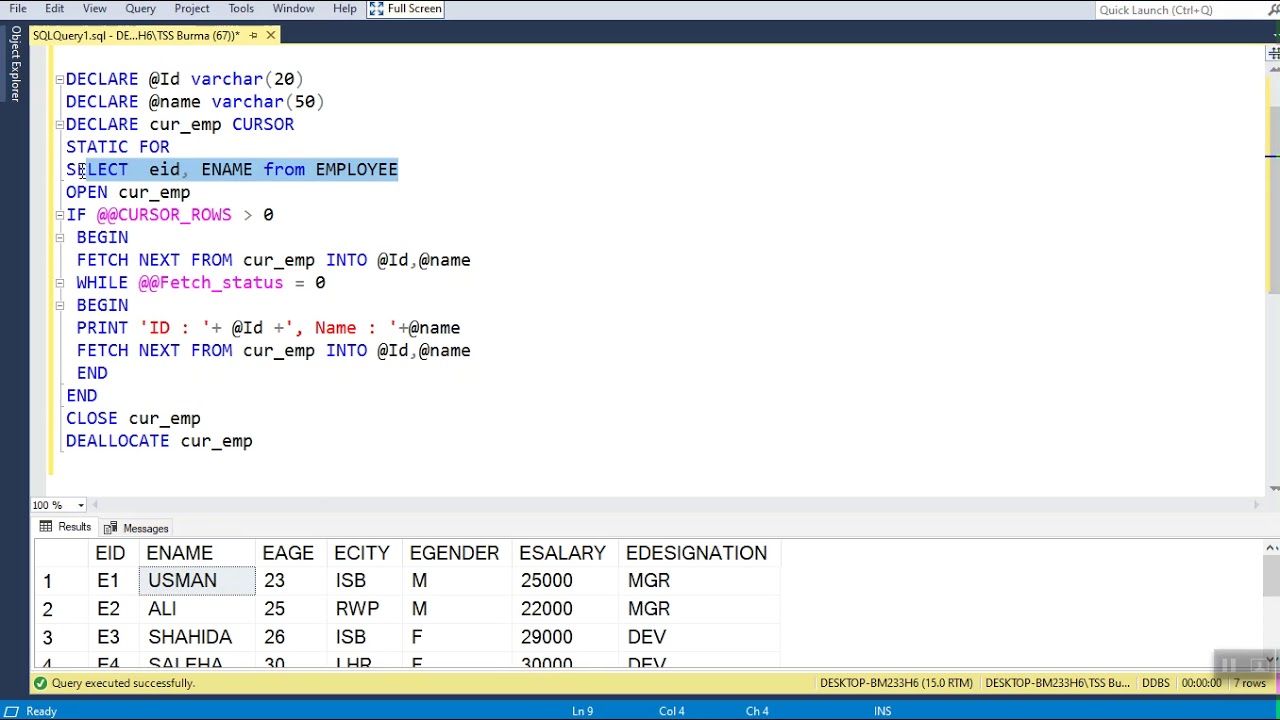
Task: Click the Ready status bar icon
Action: (10, 711)
